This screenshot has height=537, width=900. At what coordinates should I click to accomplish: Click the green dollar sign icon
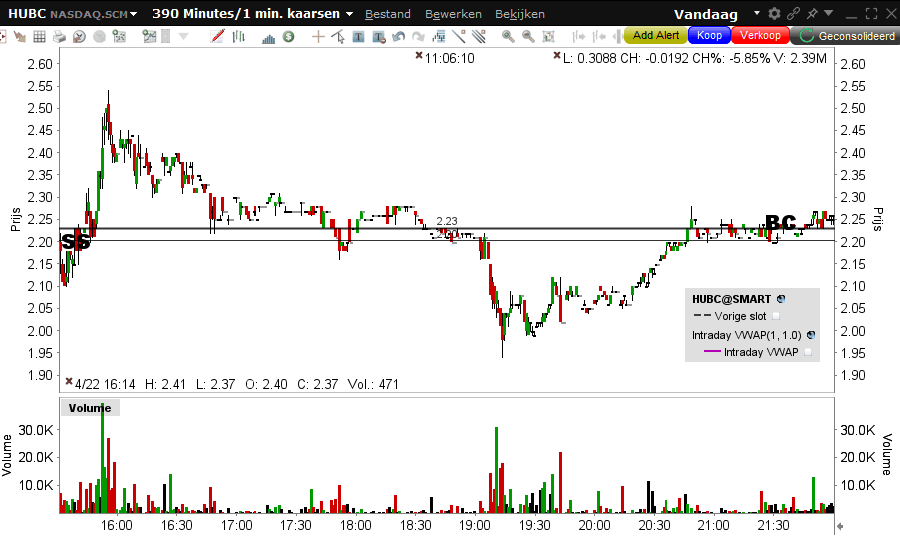click(289, 37)
